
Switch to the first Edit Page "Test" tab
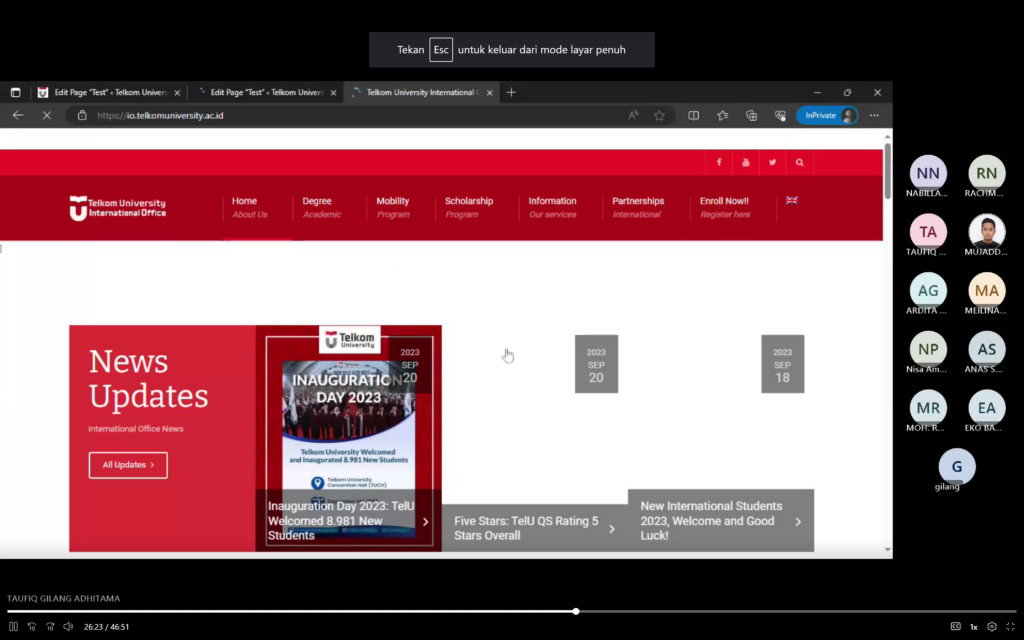tap(109, 93)
